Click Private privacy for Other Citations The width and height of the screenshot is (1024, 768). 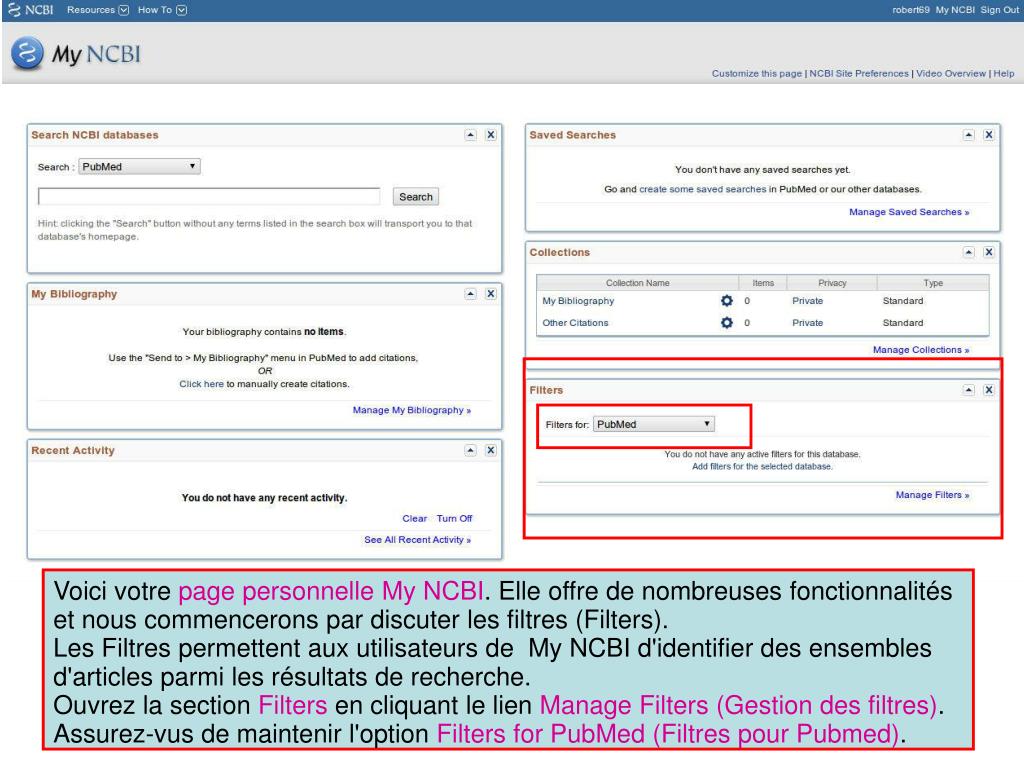click(807, 323)
